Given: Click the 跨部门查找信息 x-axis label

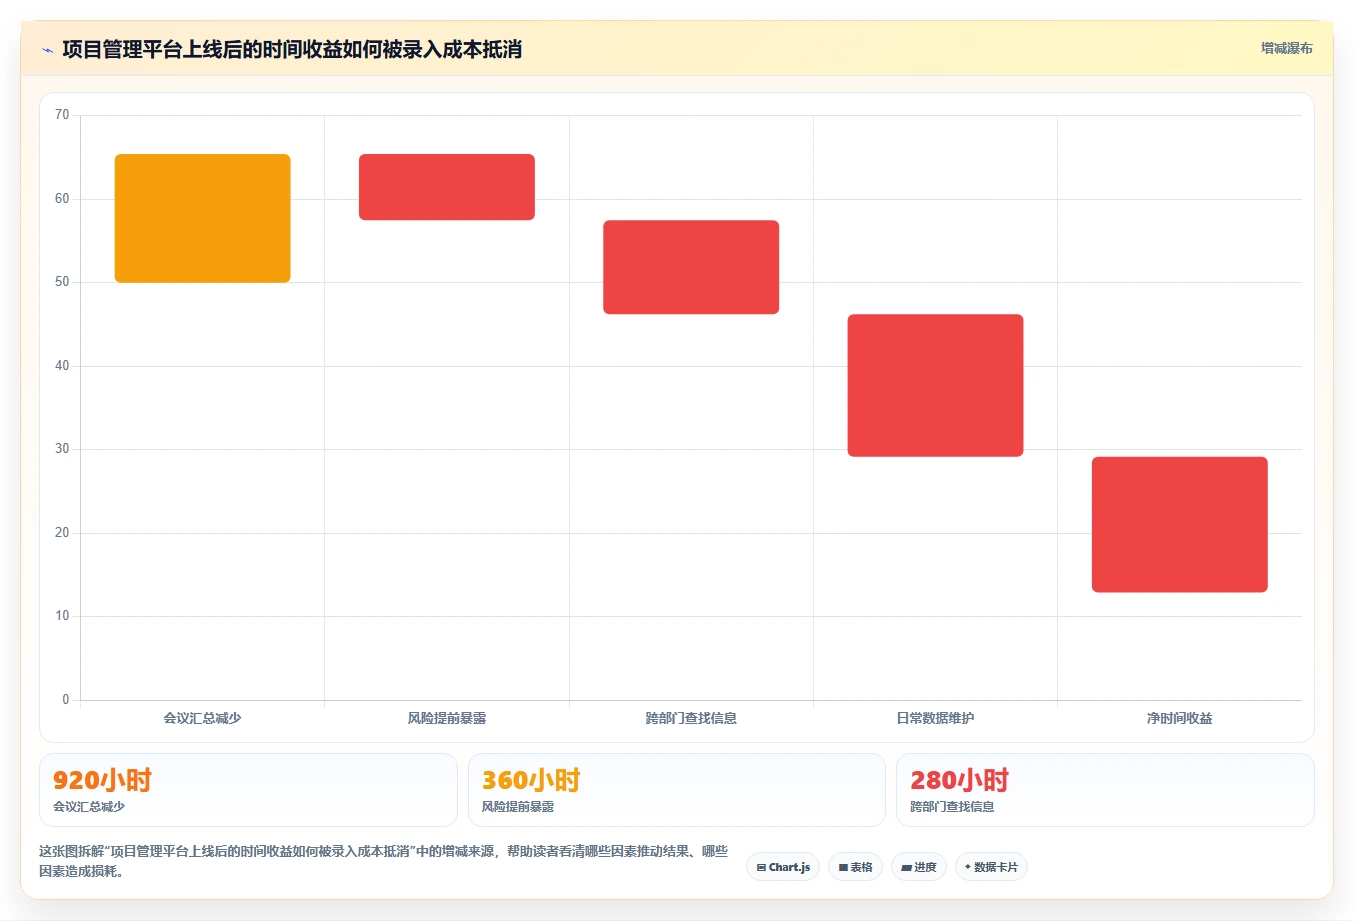Looking at the screenshot, I should pos(691,718).
